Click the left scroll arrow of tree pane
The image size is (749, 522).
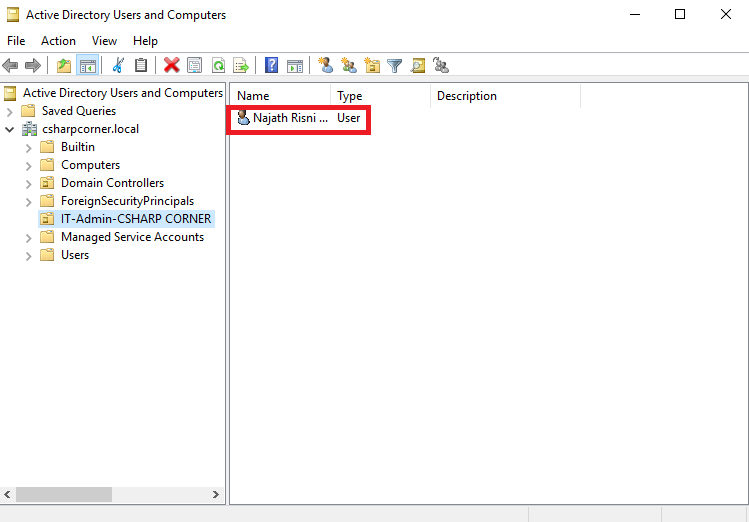point(7,494)
